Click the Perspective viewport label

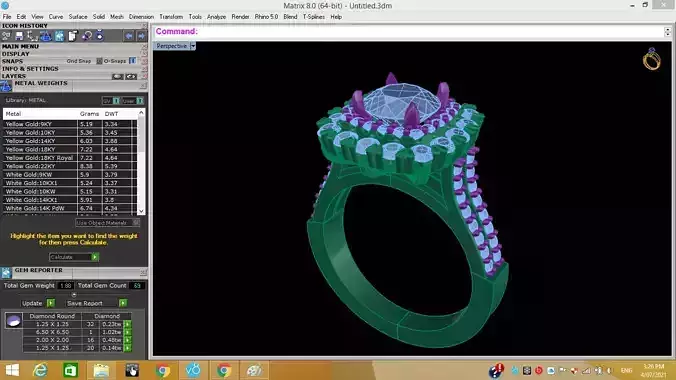point(171,46)
